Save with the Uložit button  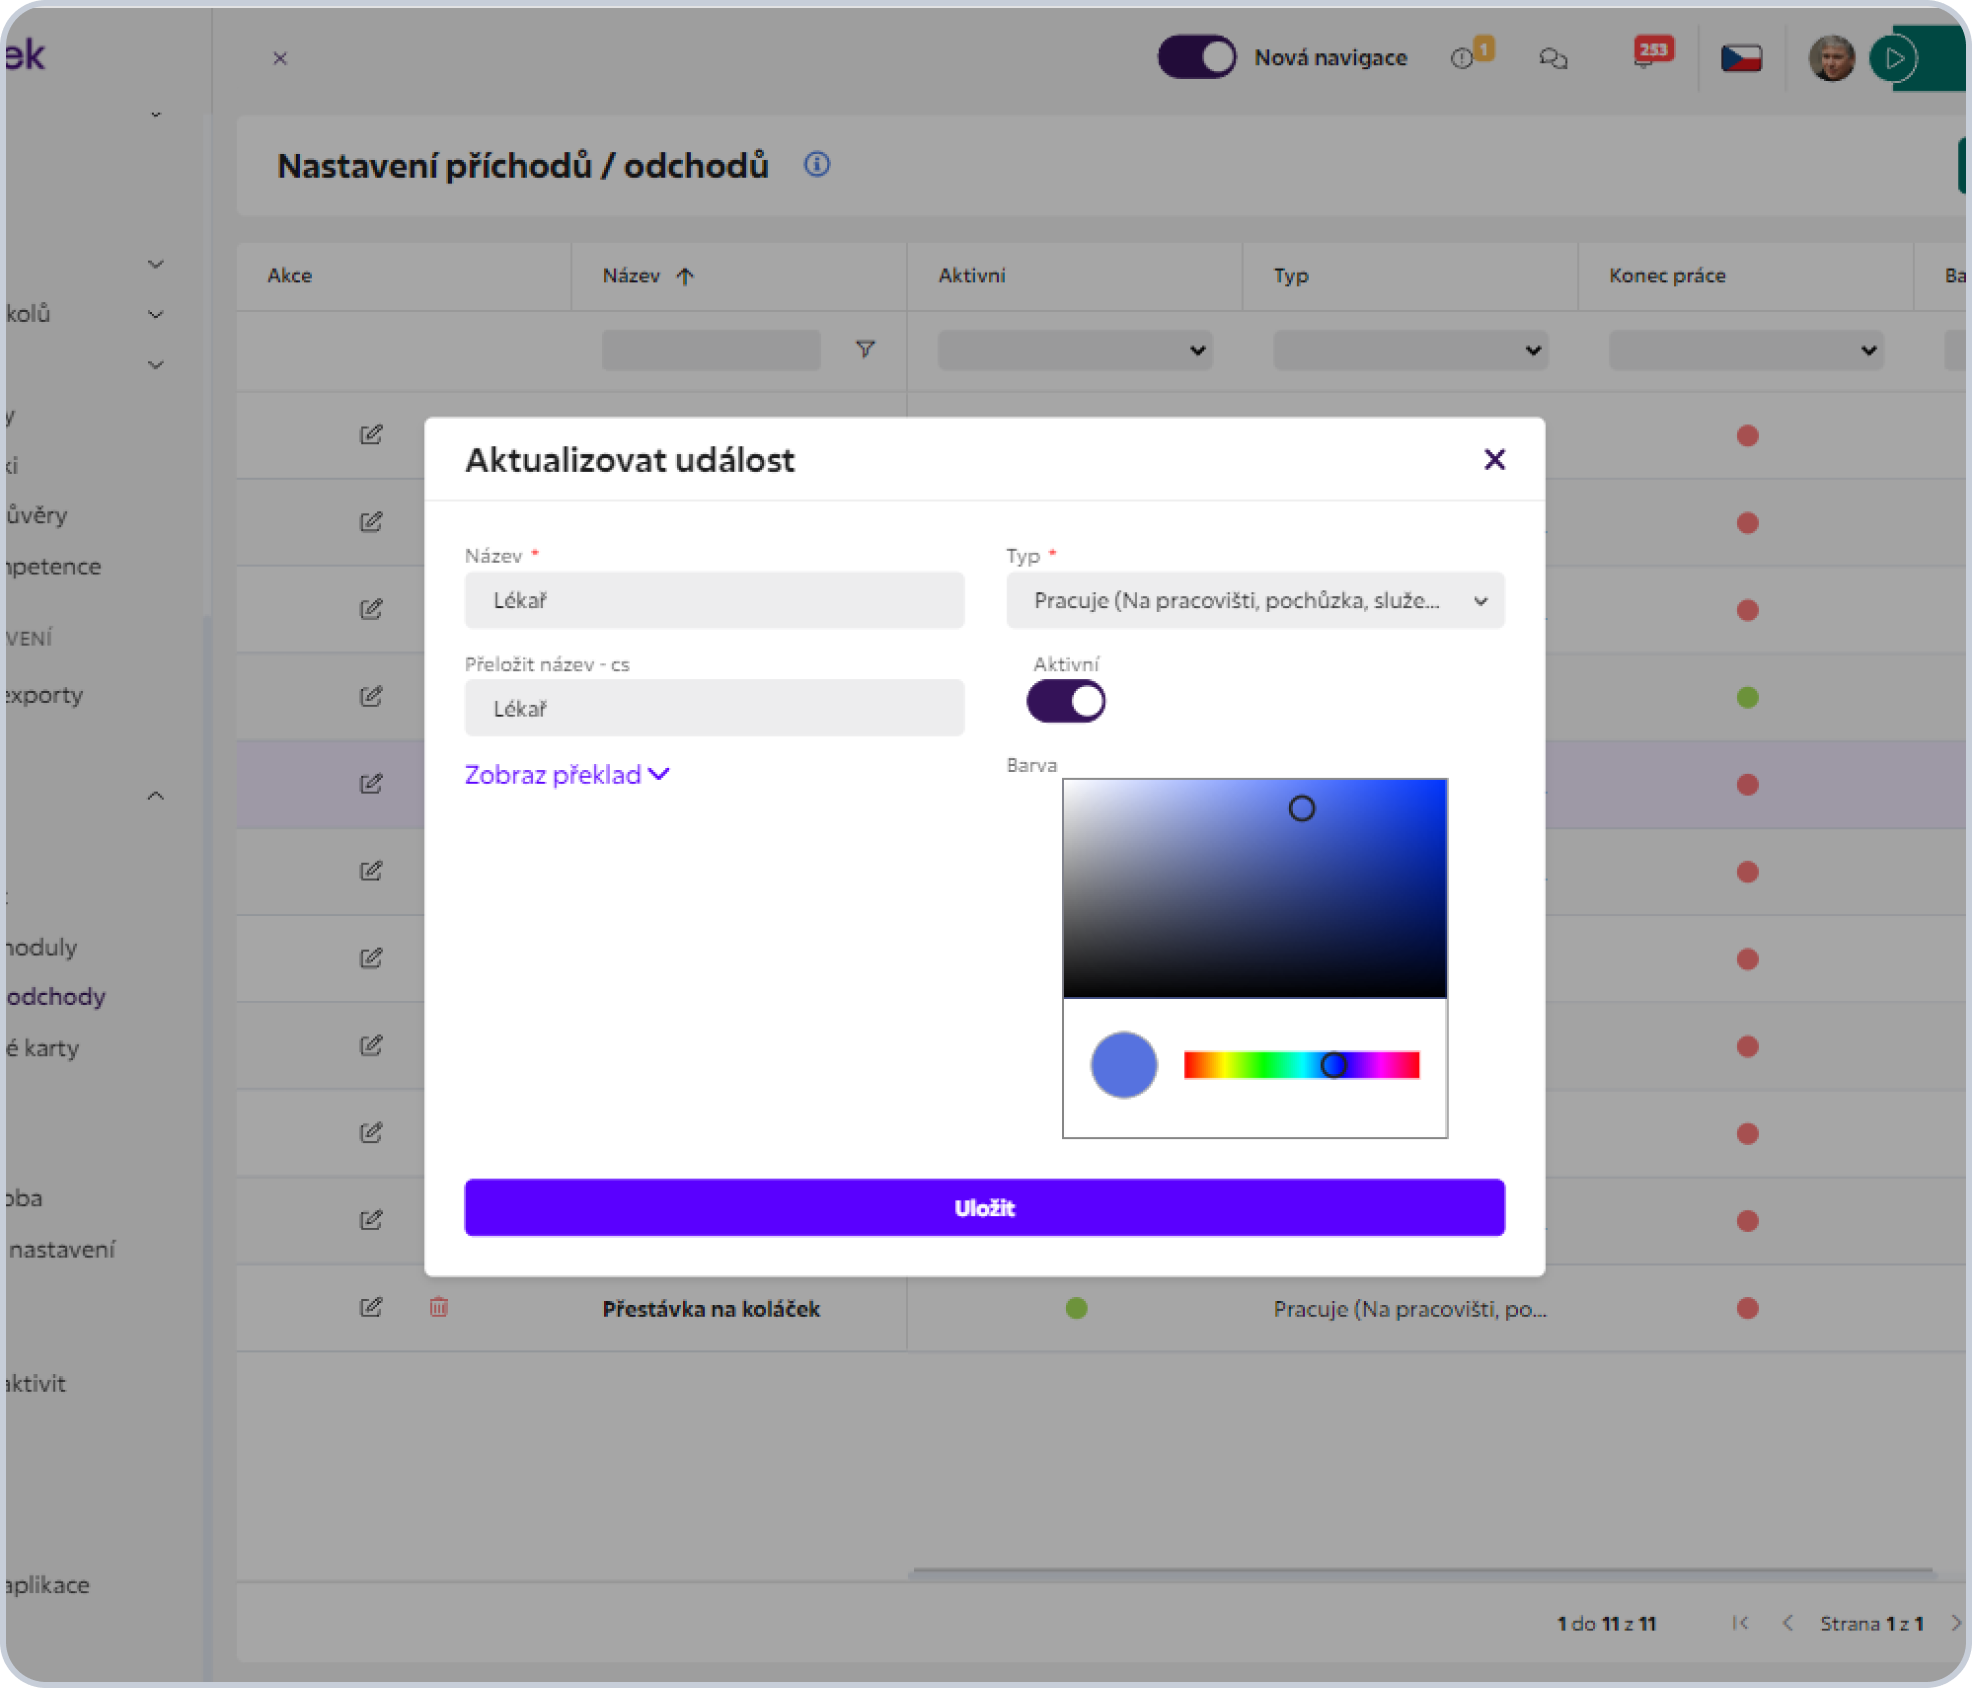pos(984,1207)
